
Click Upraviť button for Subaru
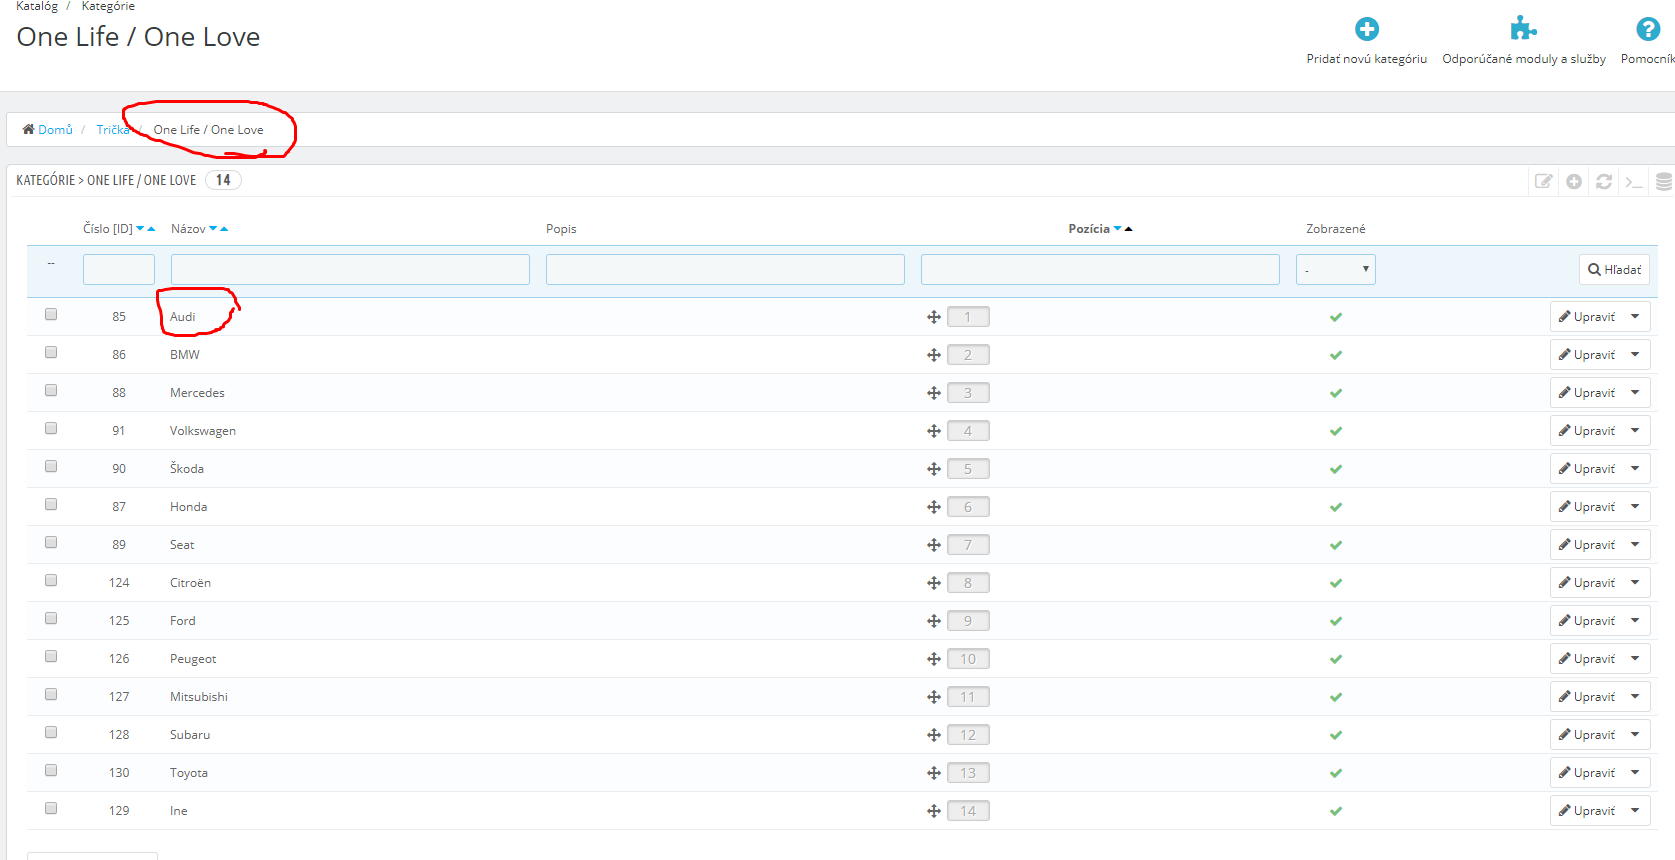(1587, 735)
